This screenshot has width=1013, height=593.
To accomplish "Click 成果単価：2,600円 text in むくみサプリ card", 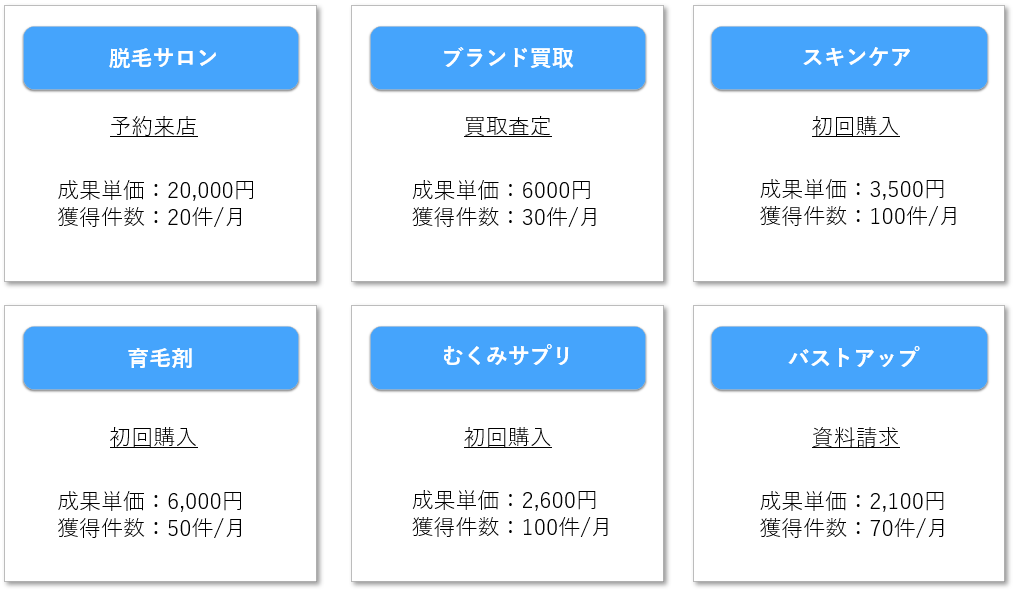I will [x=505, y=501].
